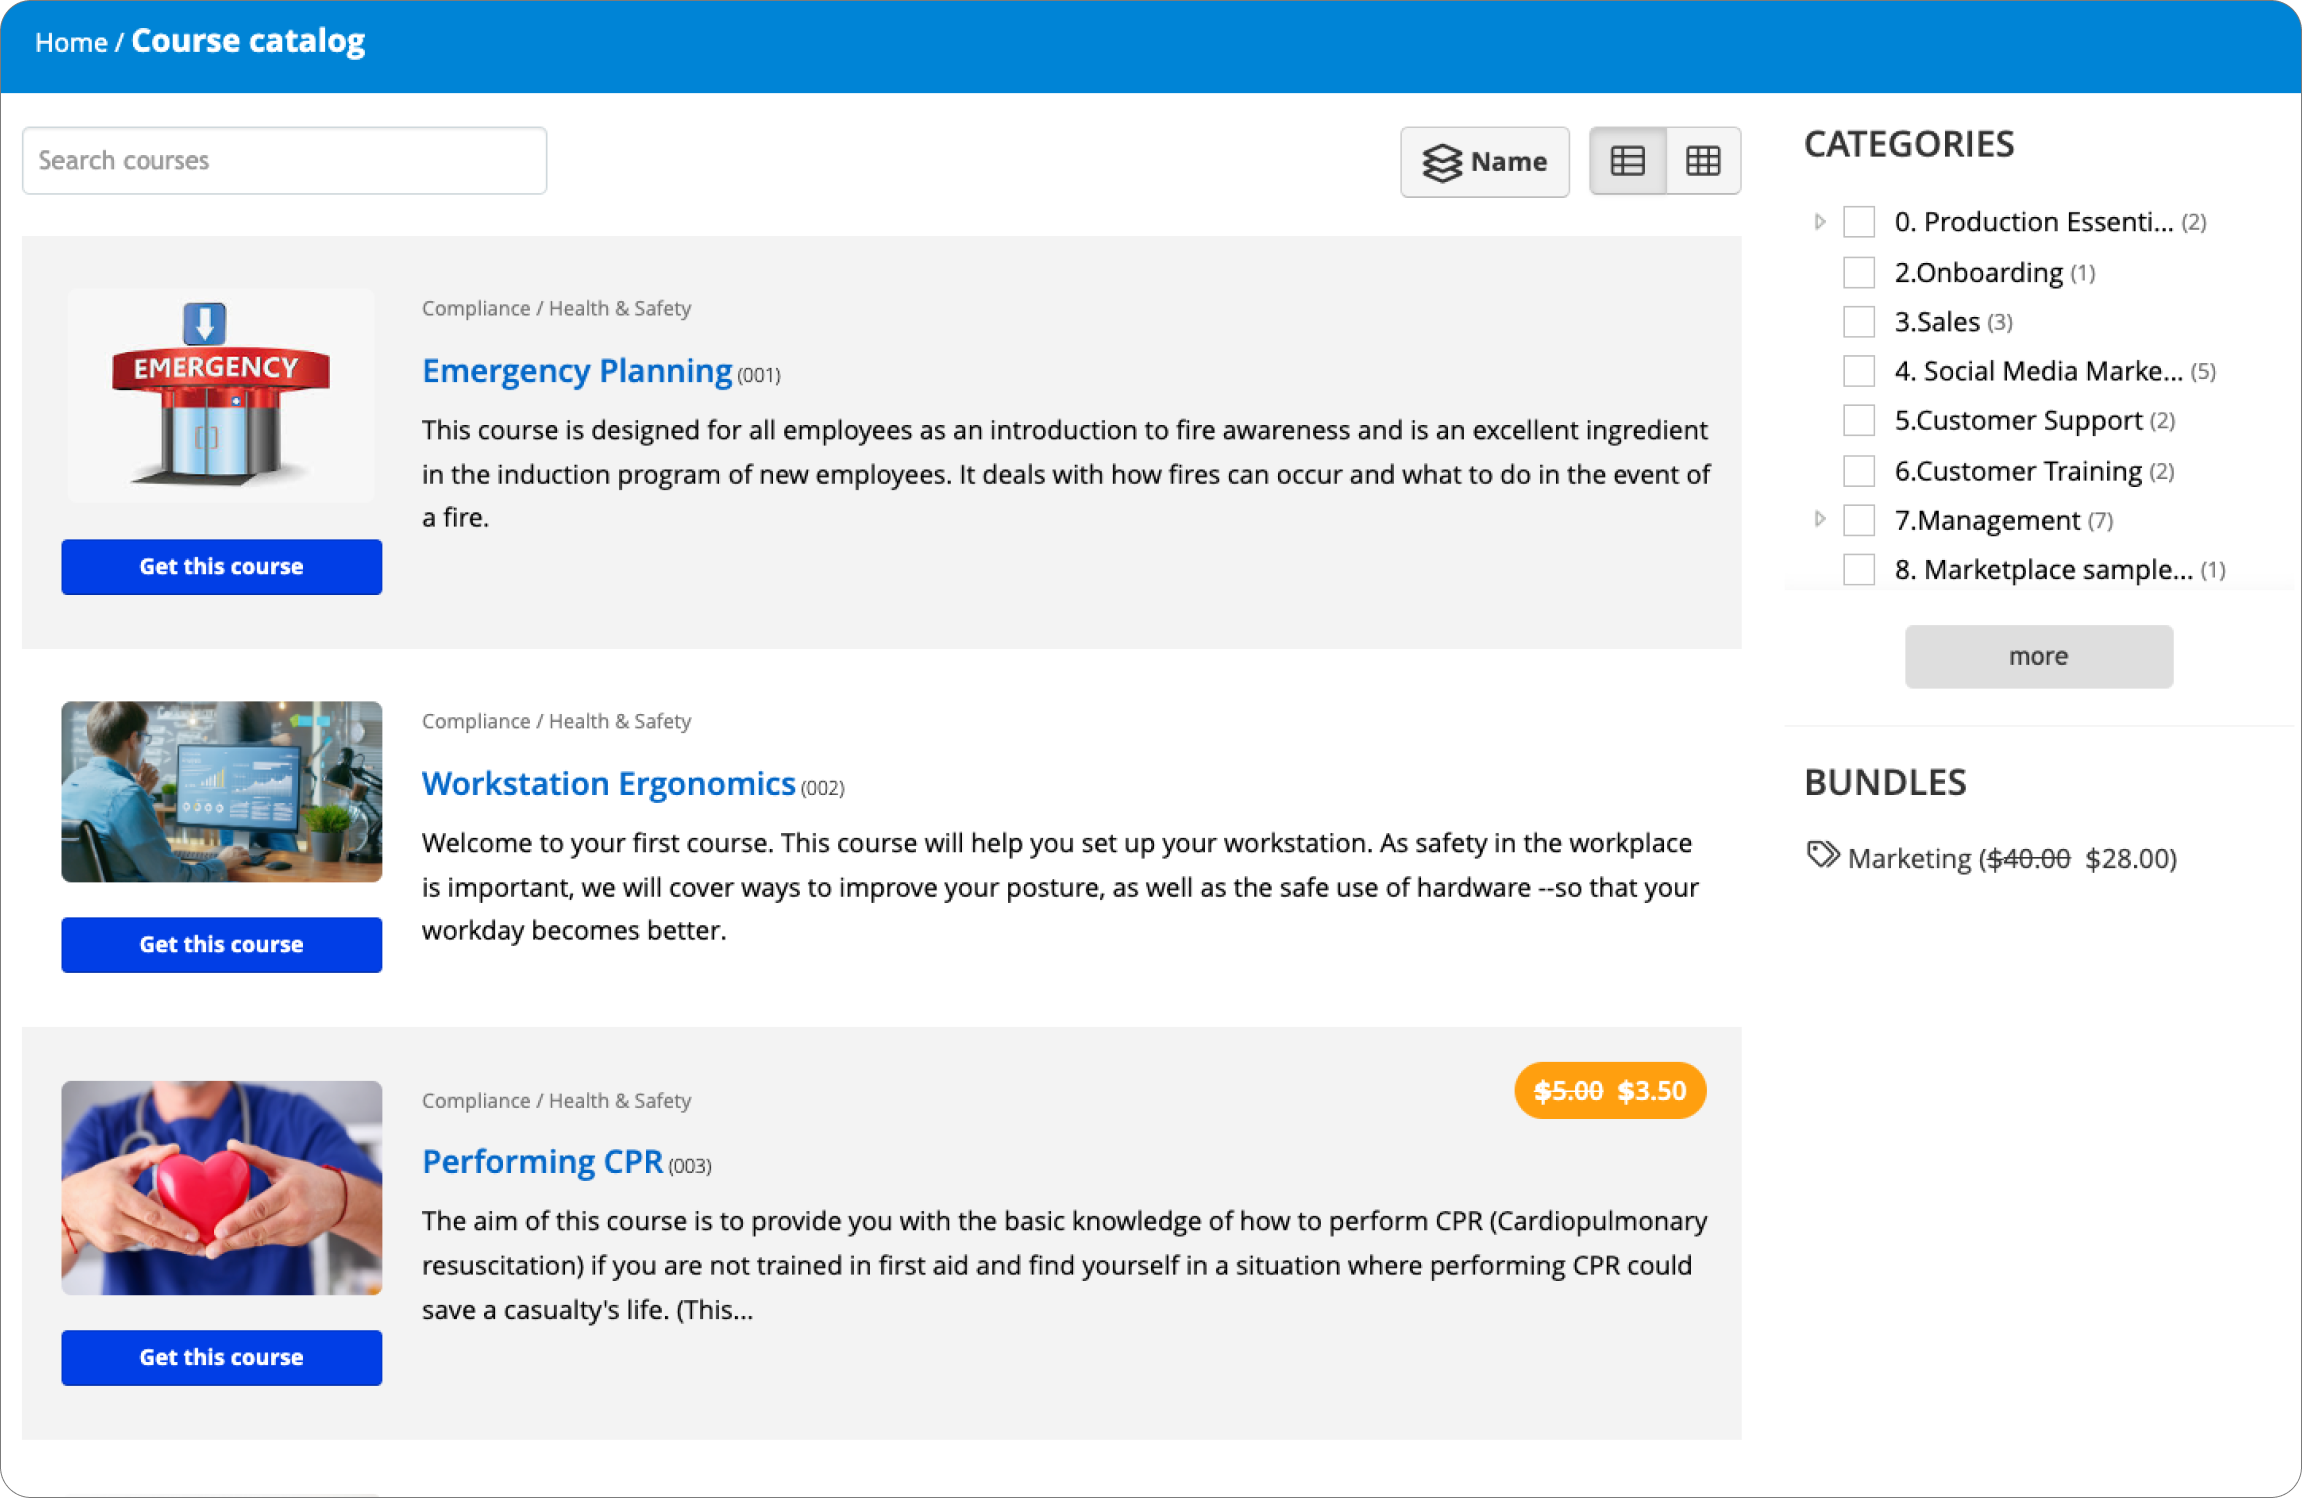The image size is (2302, 1498).
Task: Focus the Search courses field
Action: 284,161
